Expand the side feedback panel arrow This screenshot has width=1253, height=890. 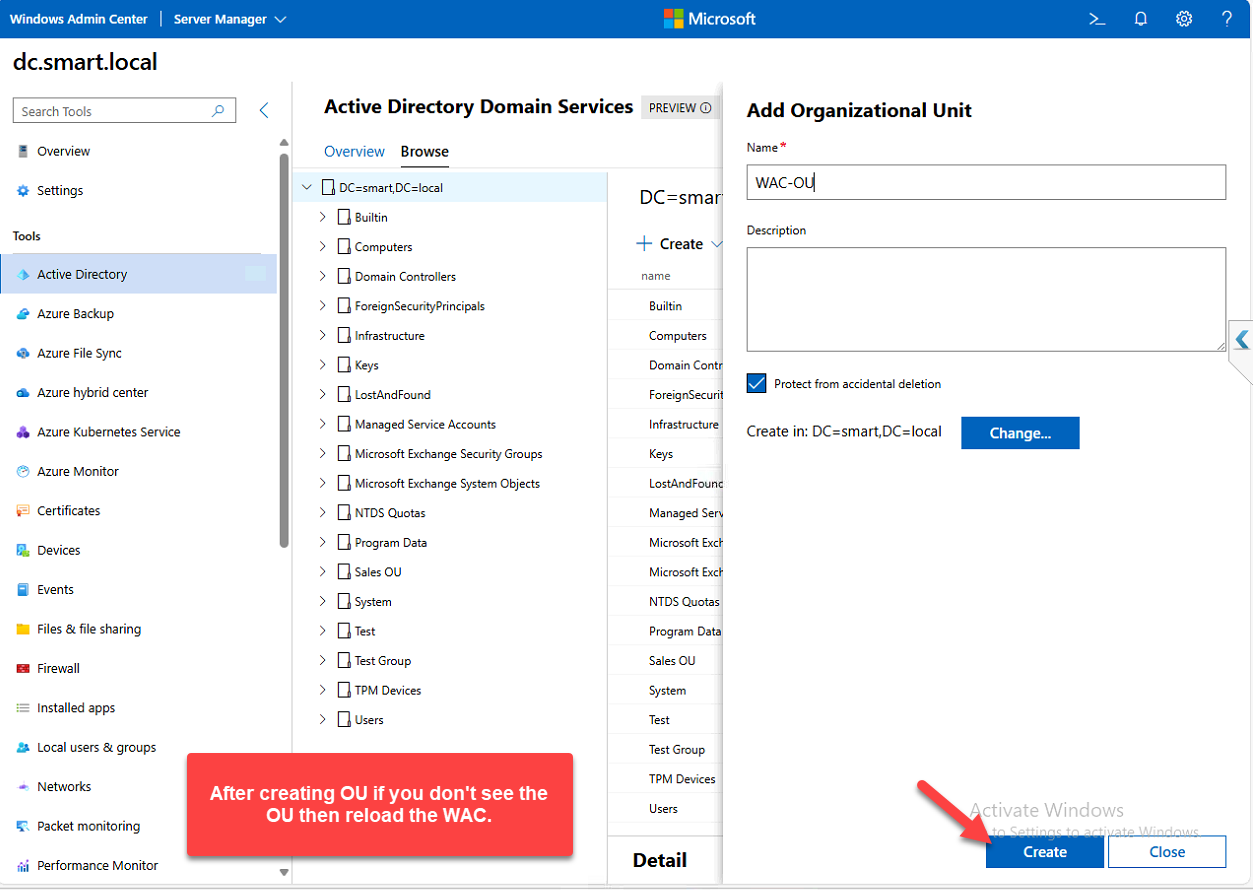tap(1241, 339)
